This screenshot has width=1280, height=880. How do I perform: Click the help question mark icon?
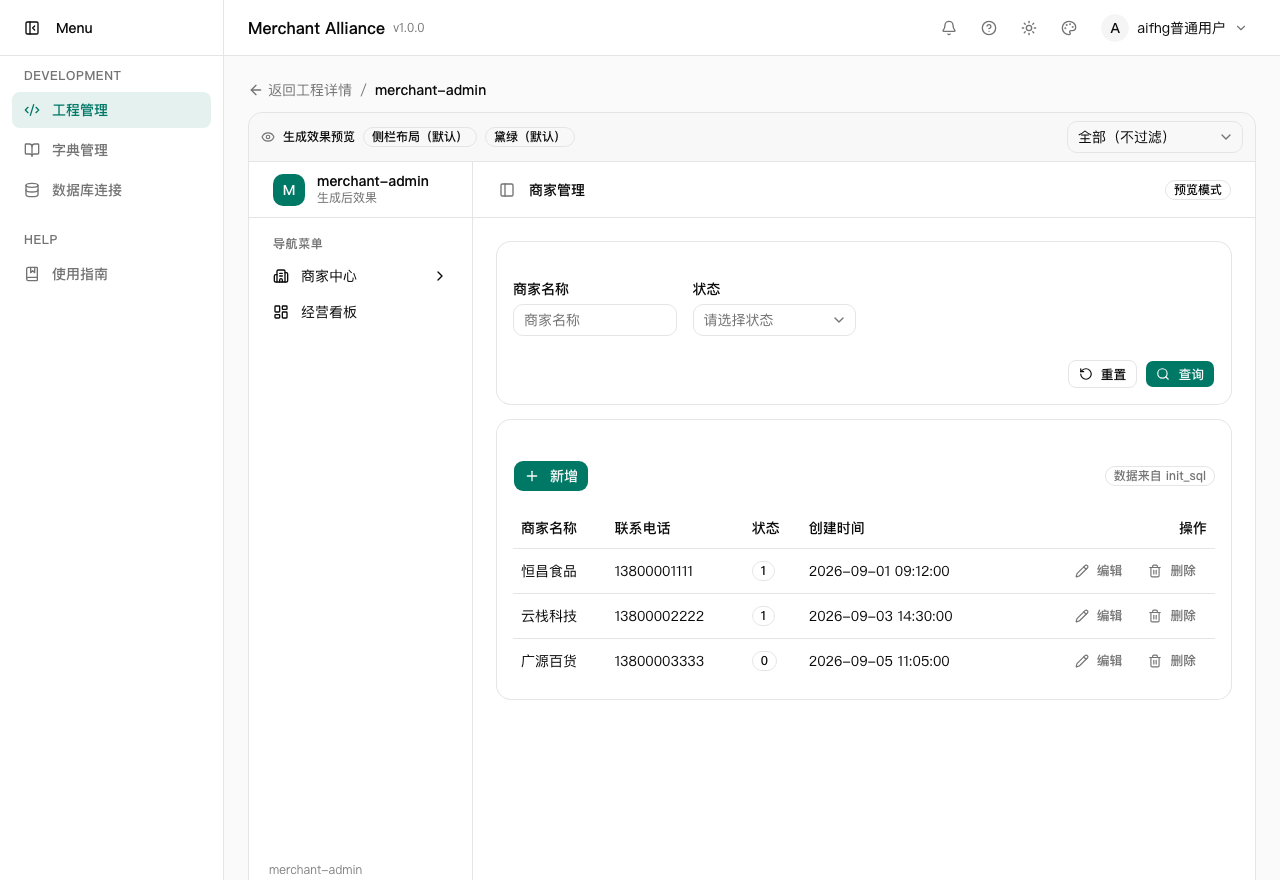tap(989, 28)
